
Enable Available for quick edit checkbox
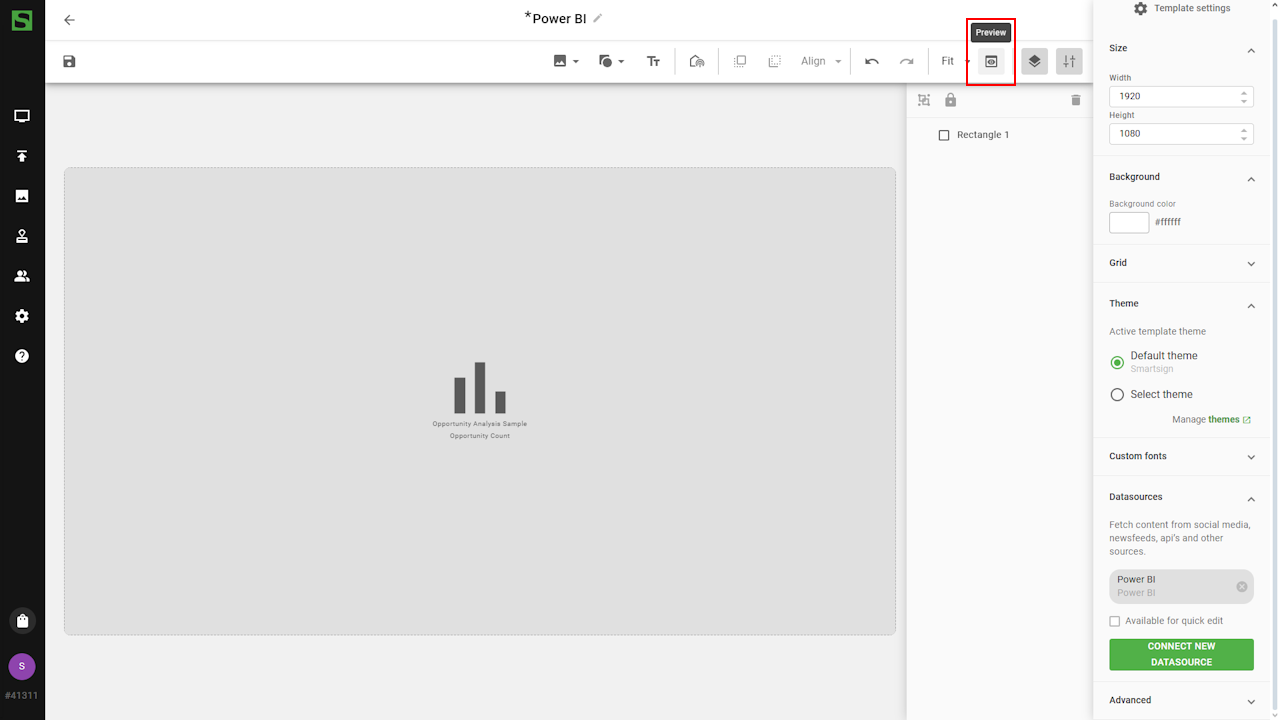coord(1115,621)
